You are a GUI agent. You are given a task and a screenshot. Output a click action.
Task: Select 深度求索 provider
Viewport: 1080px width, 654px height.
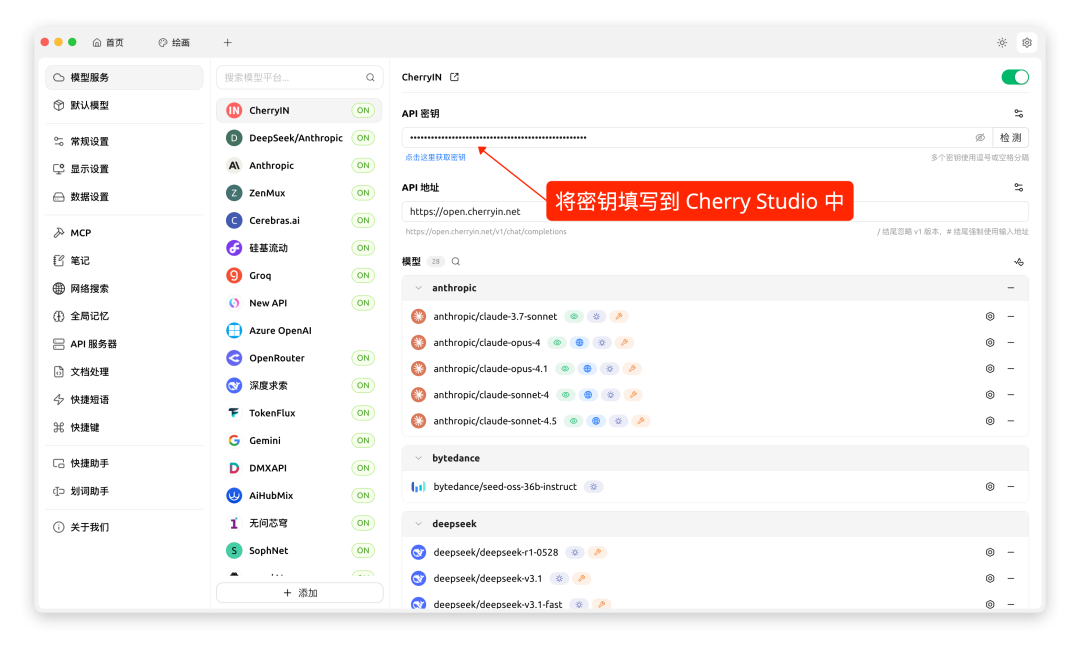(x=300, y=386)
